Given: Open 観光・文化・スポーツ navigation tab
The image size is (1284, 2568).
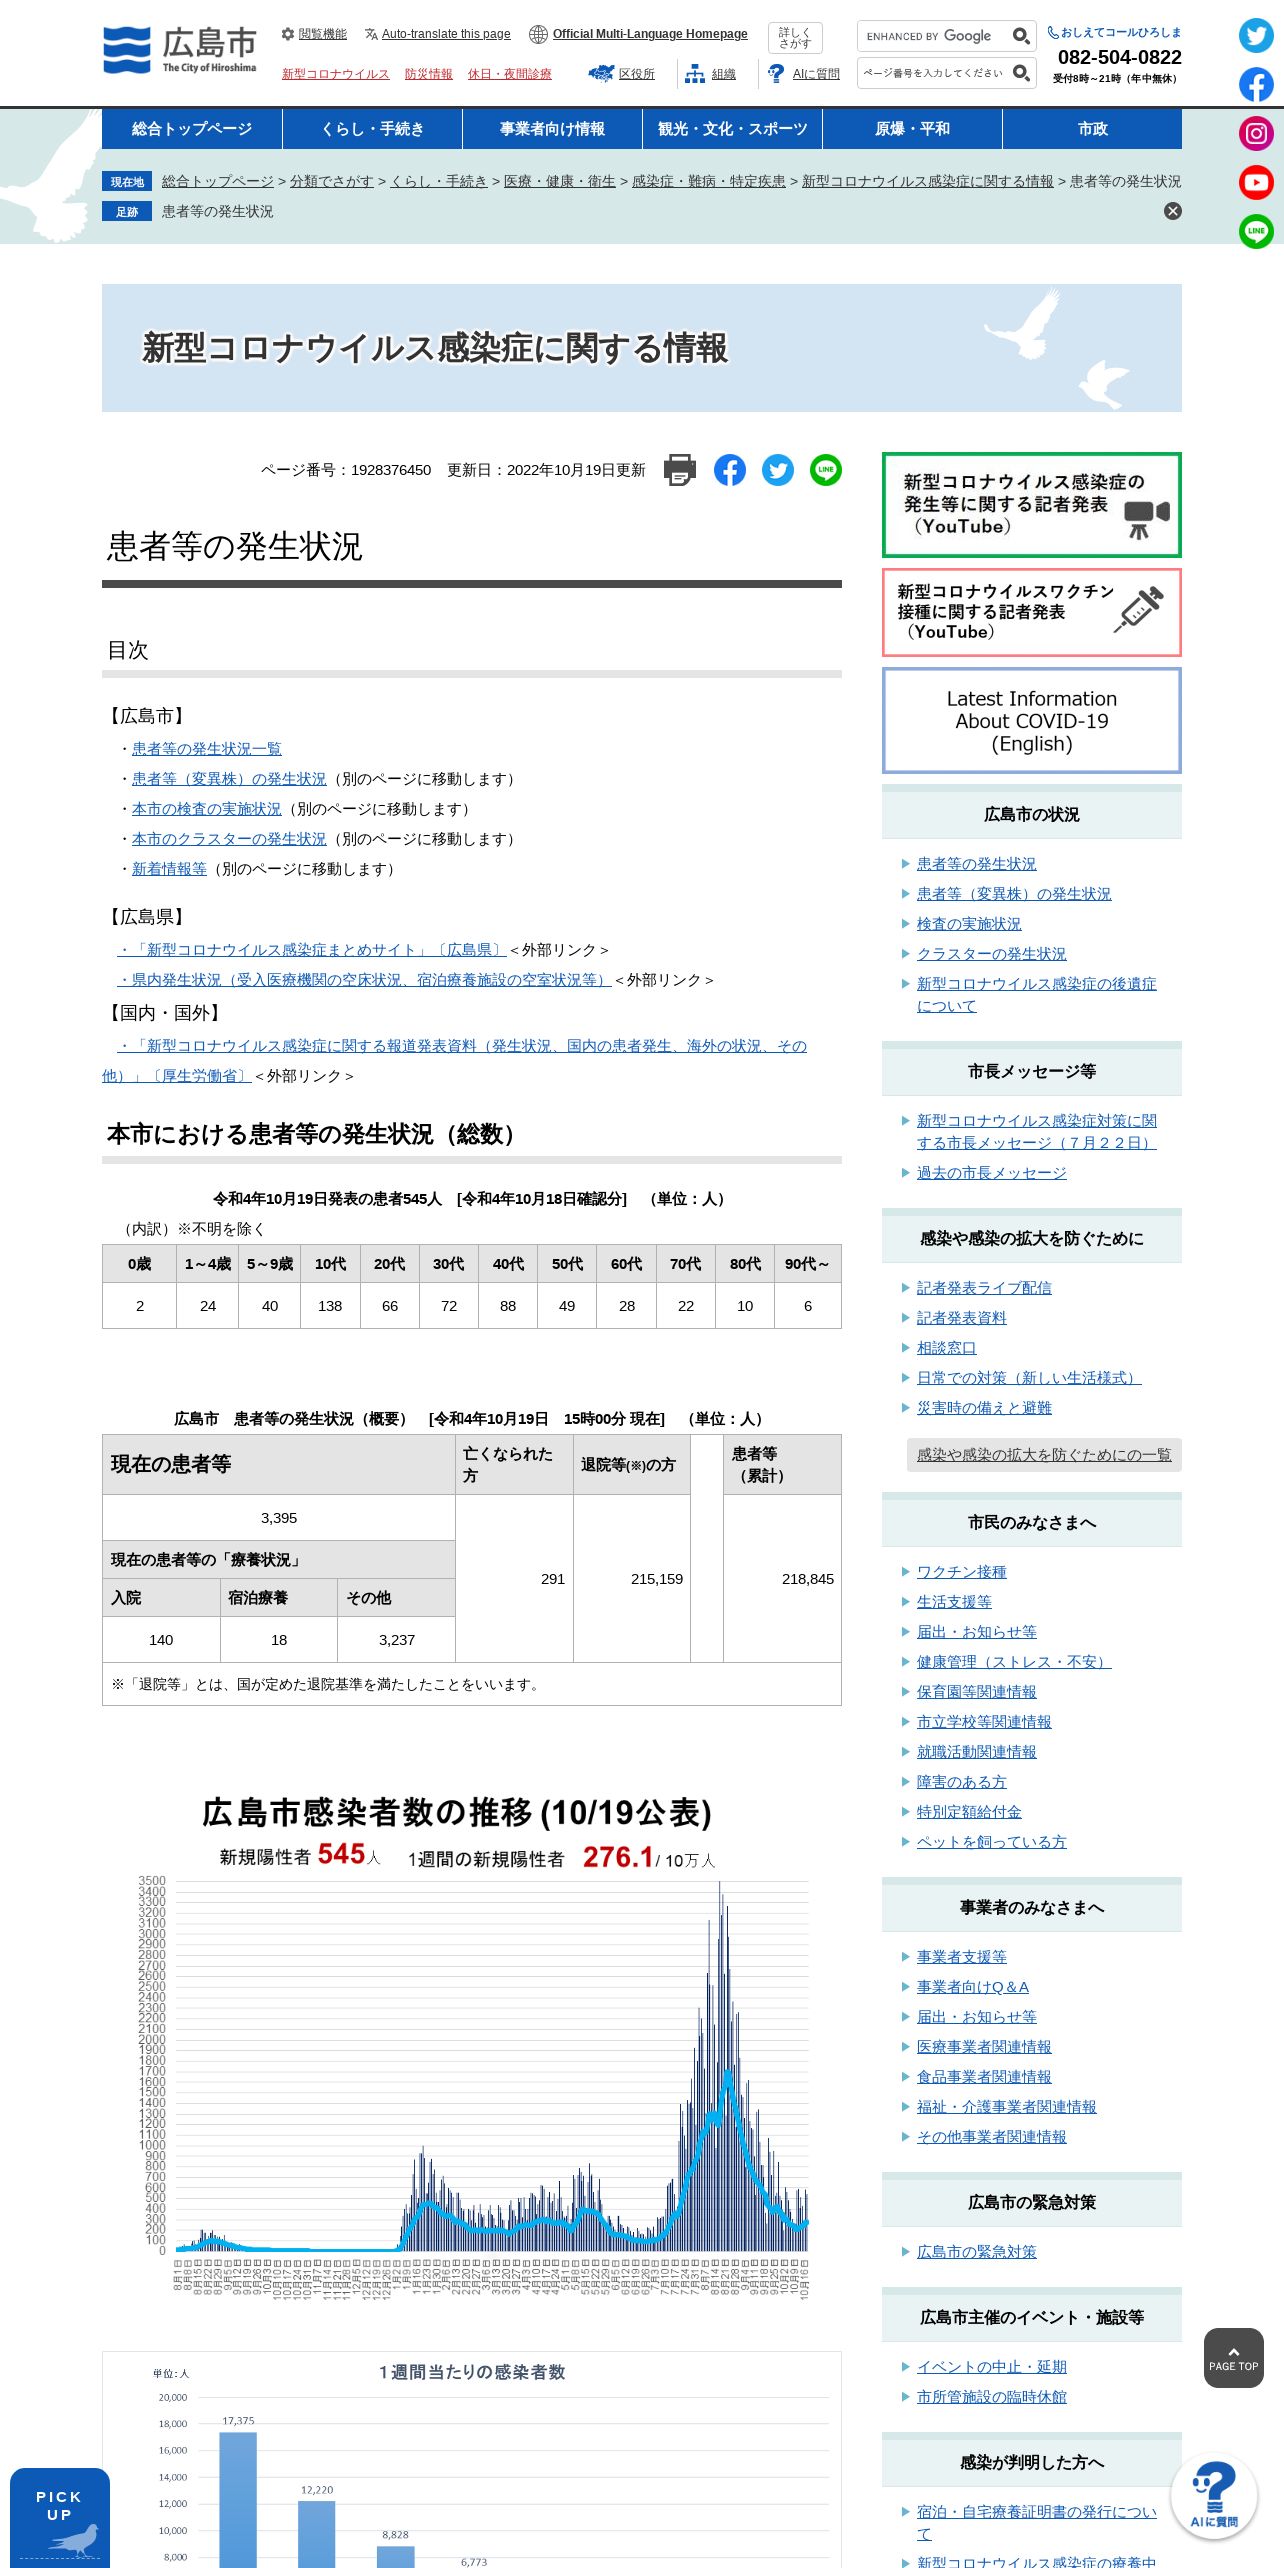Looking at the screenshot, I should pos(732,129).
